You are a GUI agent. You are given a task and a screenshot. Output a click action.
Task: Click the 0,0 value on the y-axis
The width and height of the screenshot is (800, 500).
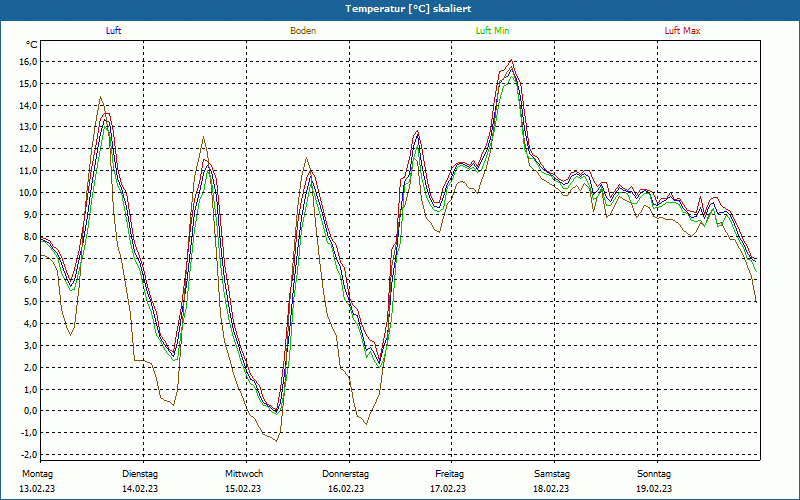(31, 411)
